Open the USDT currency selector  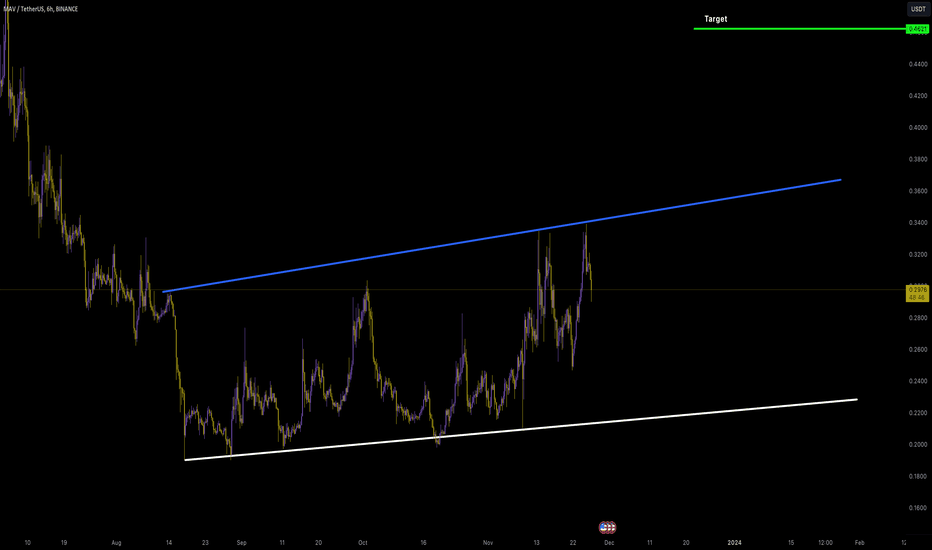tap(918, 9)
